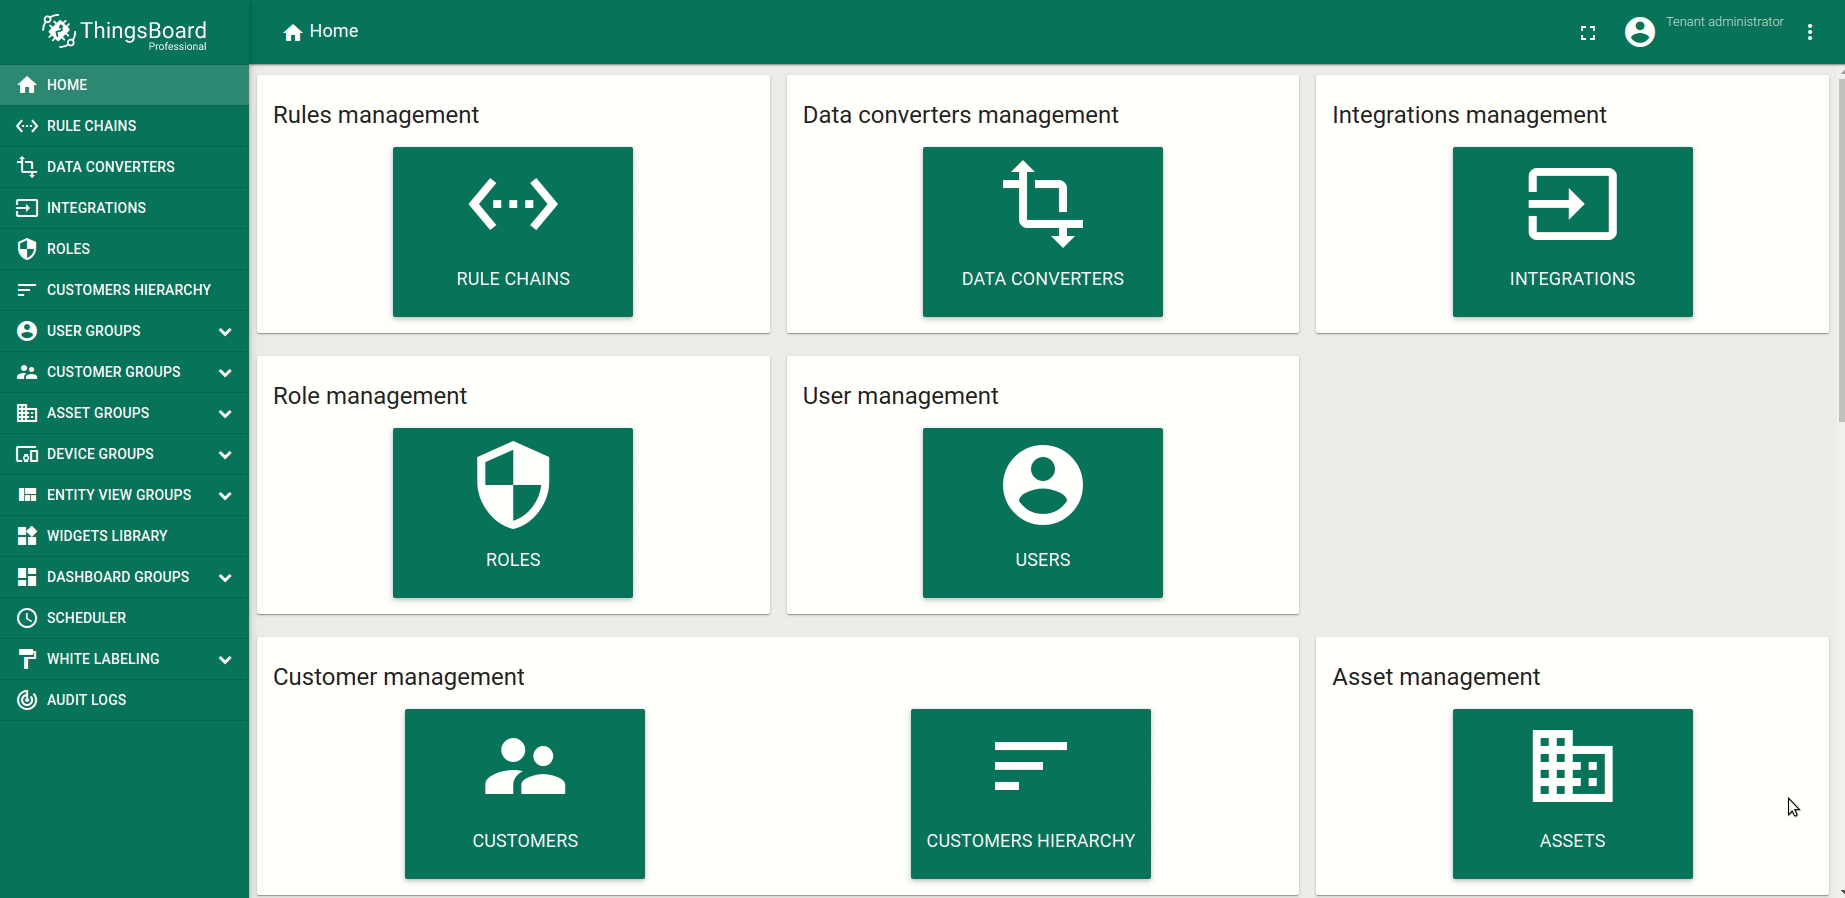This screenshot has height=898, width=1845.
Task: Open the three-dot user menu
Action: [1809, 32]
